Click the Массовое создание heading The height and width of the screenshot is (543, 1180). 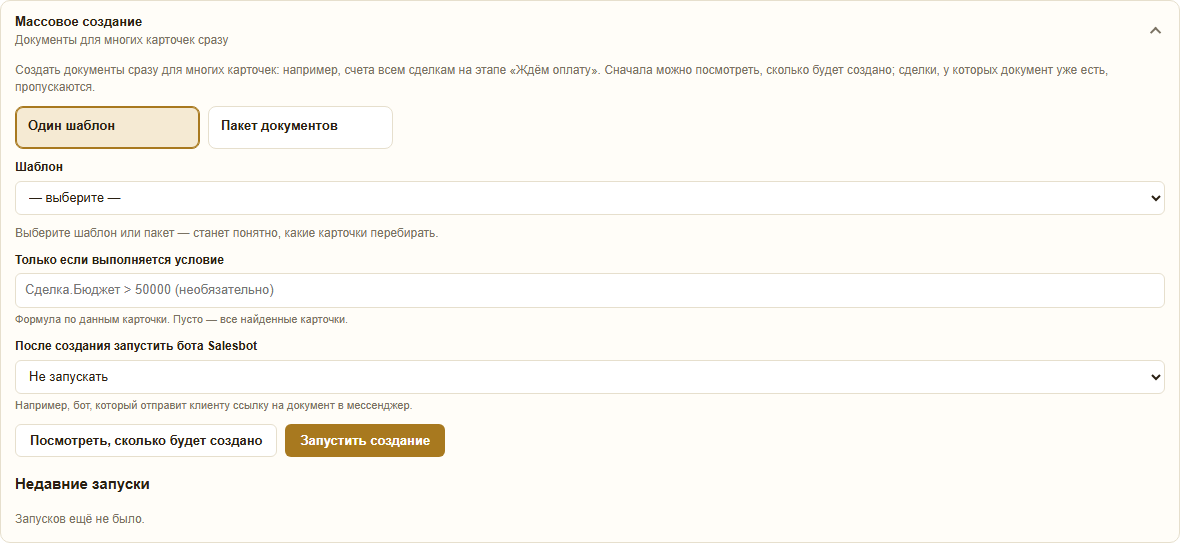(x=78, y=22)
